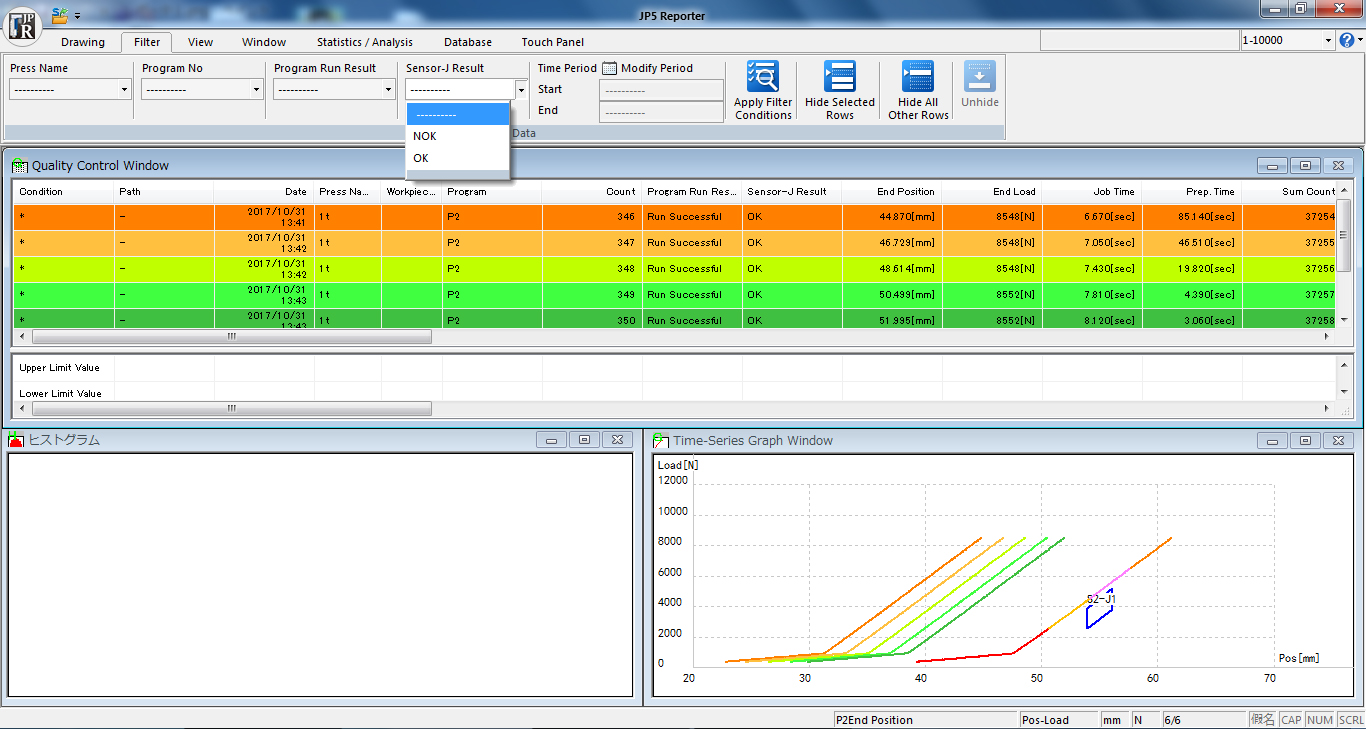Click the Apply Filter Conditions icon
The width and height of the screenshot is (1366, 729).
point(762,77)
